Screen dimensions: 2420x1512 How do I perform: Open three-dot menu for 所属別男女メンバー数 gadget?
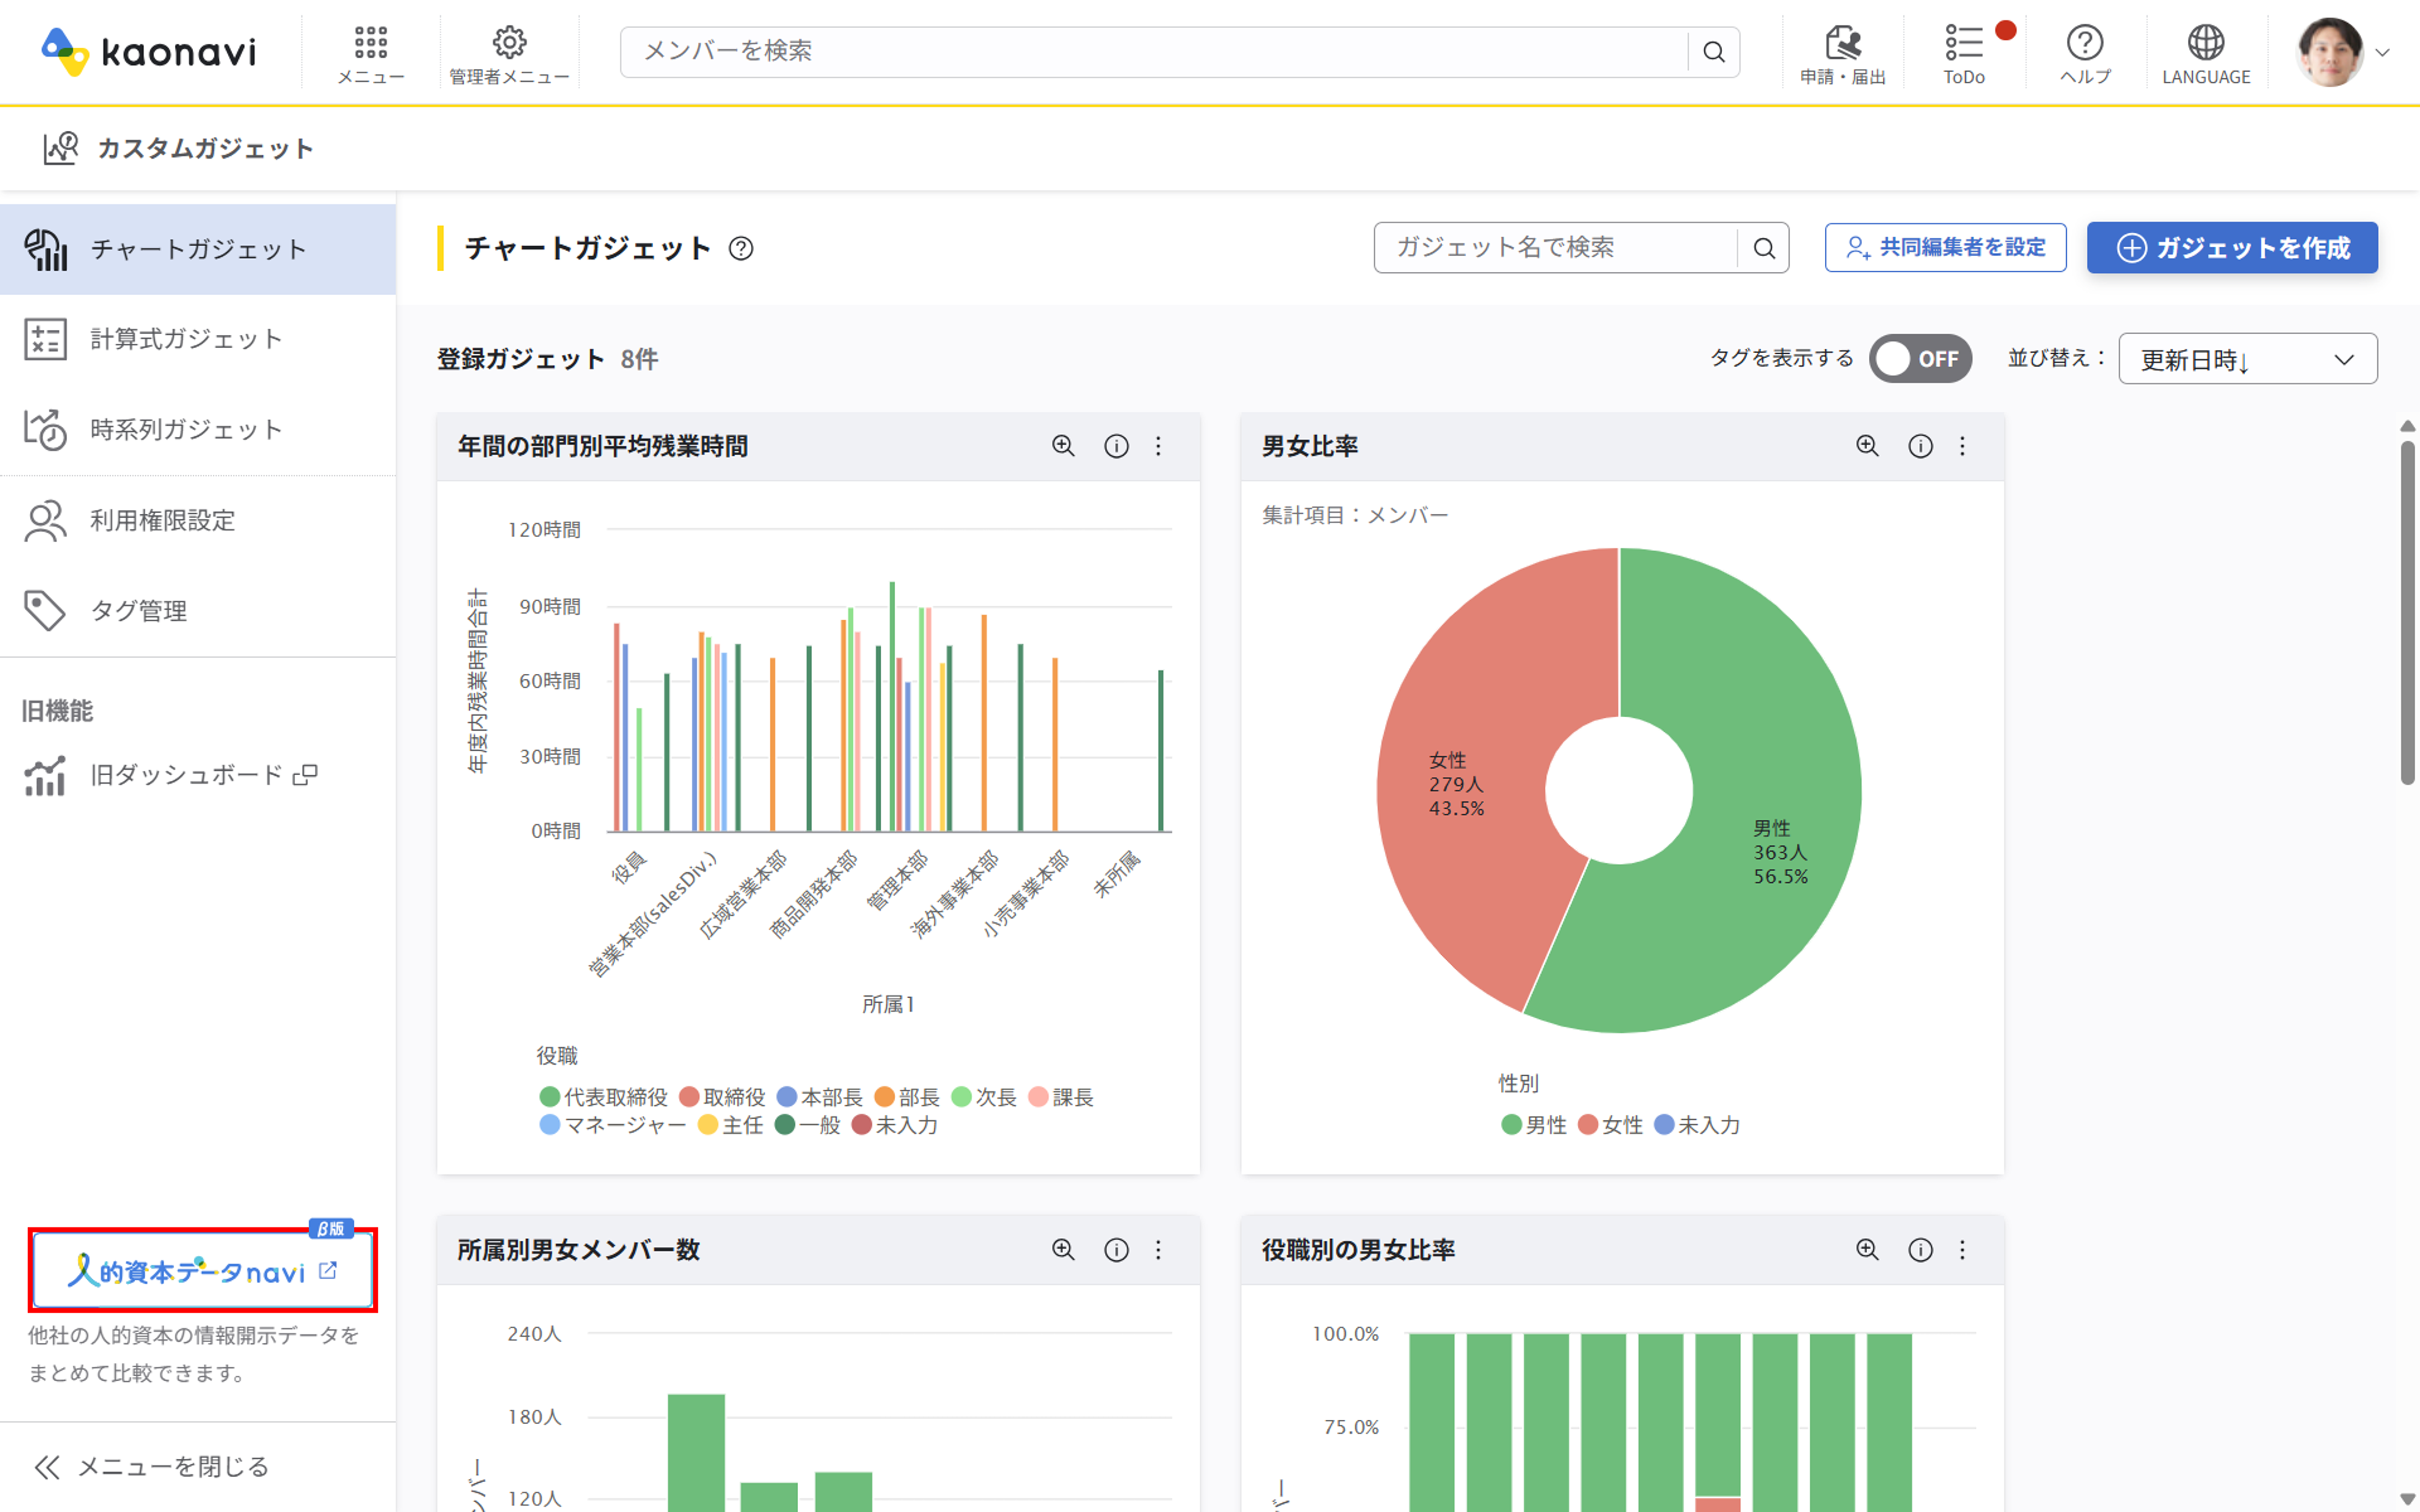pyautogui.click(x=1158, y=1250)
